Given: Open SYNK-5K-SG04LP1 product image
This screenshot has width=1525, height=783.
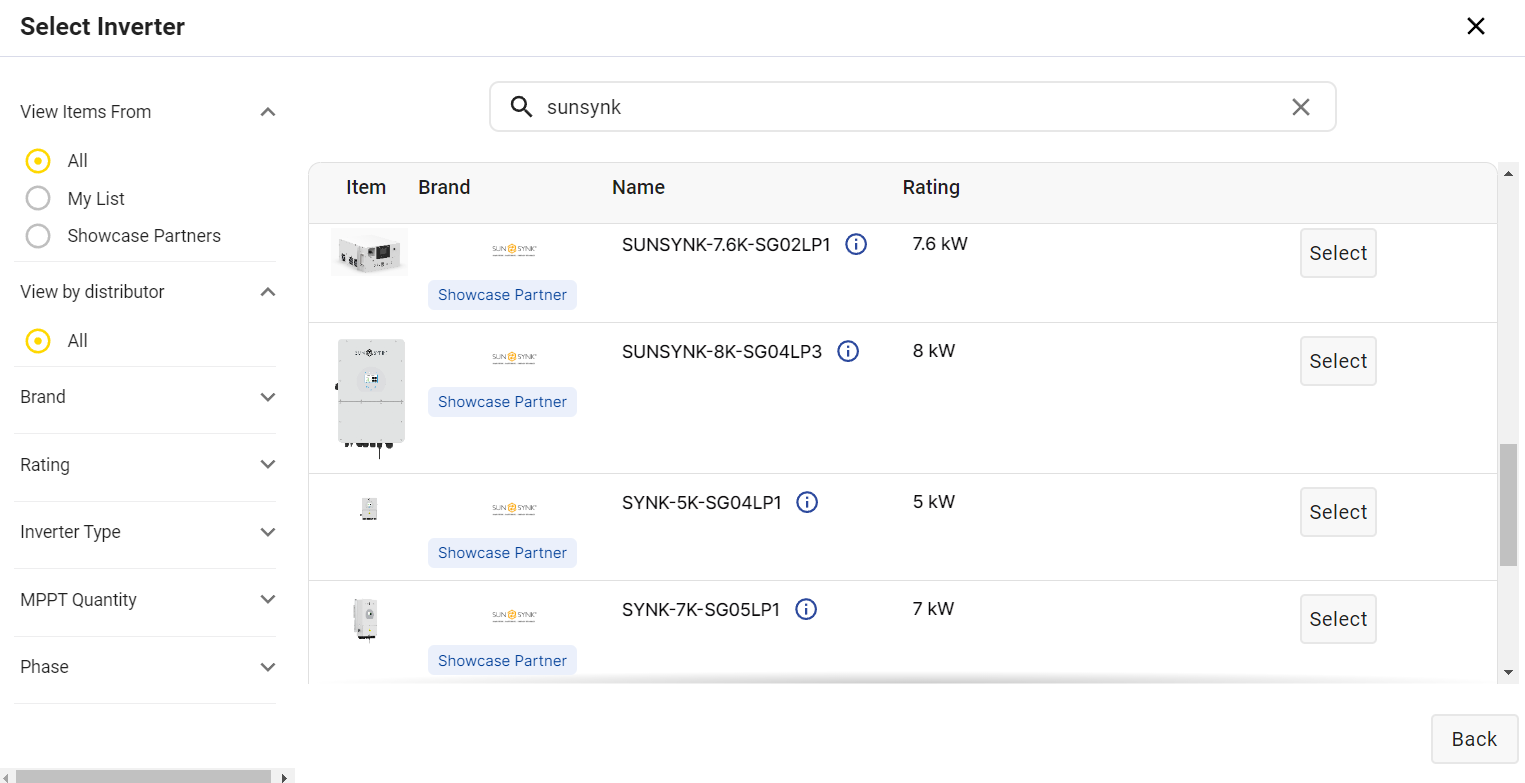Looking at the screenshot, I should (x=368, y=508).
